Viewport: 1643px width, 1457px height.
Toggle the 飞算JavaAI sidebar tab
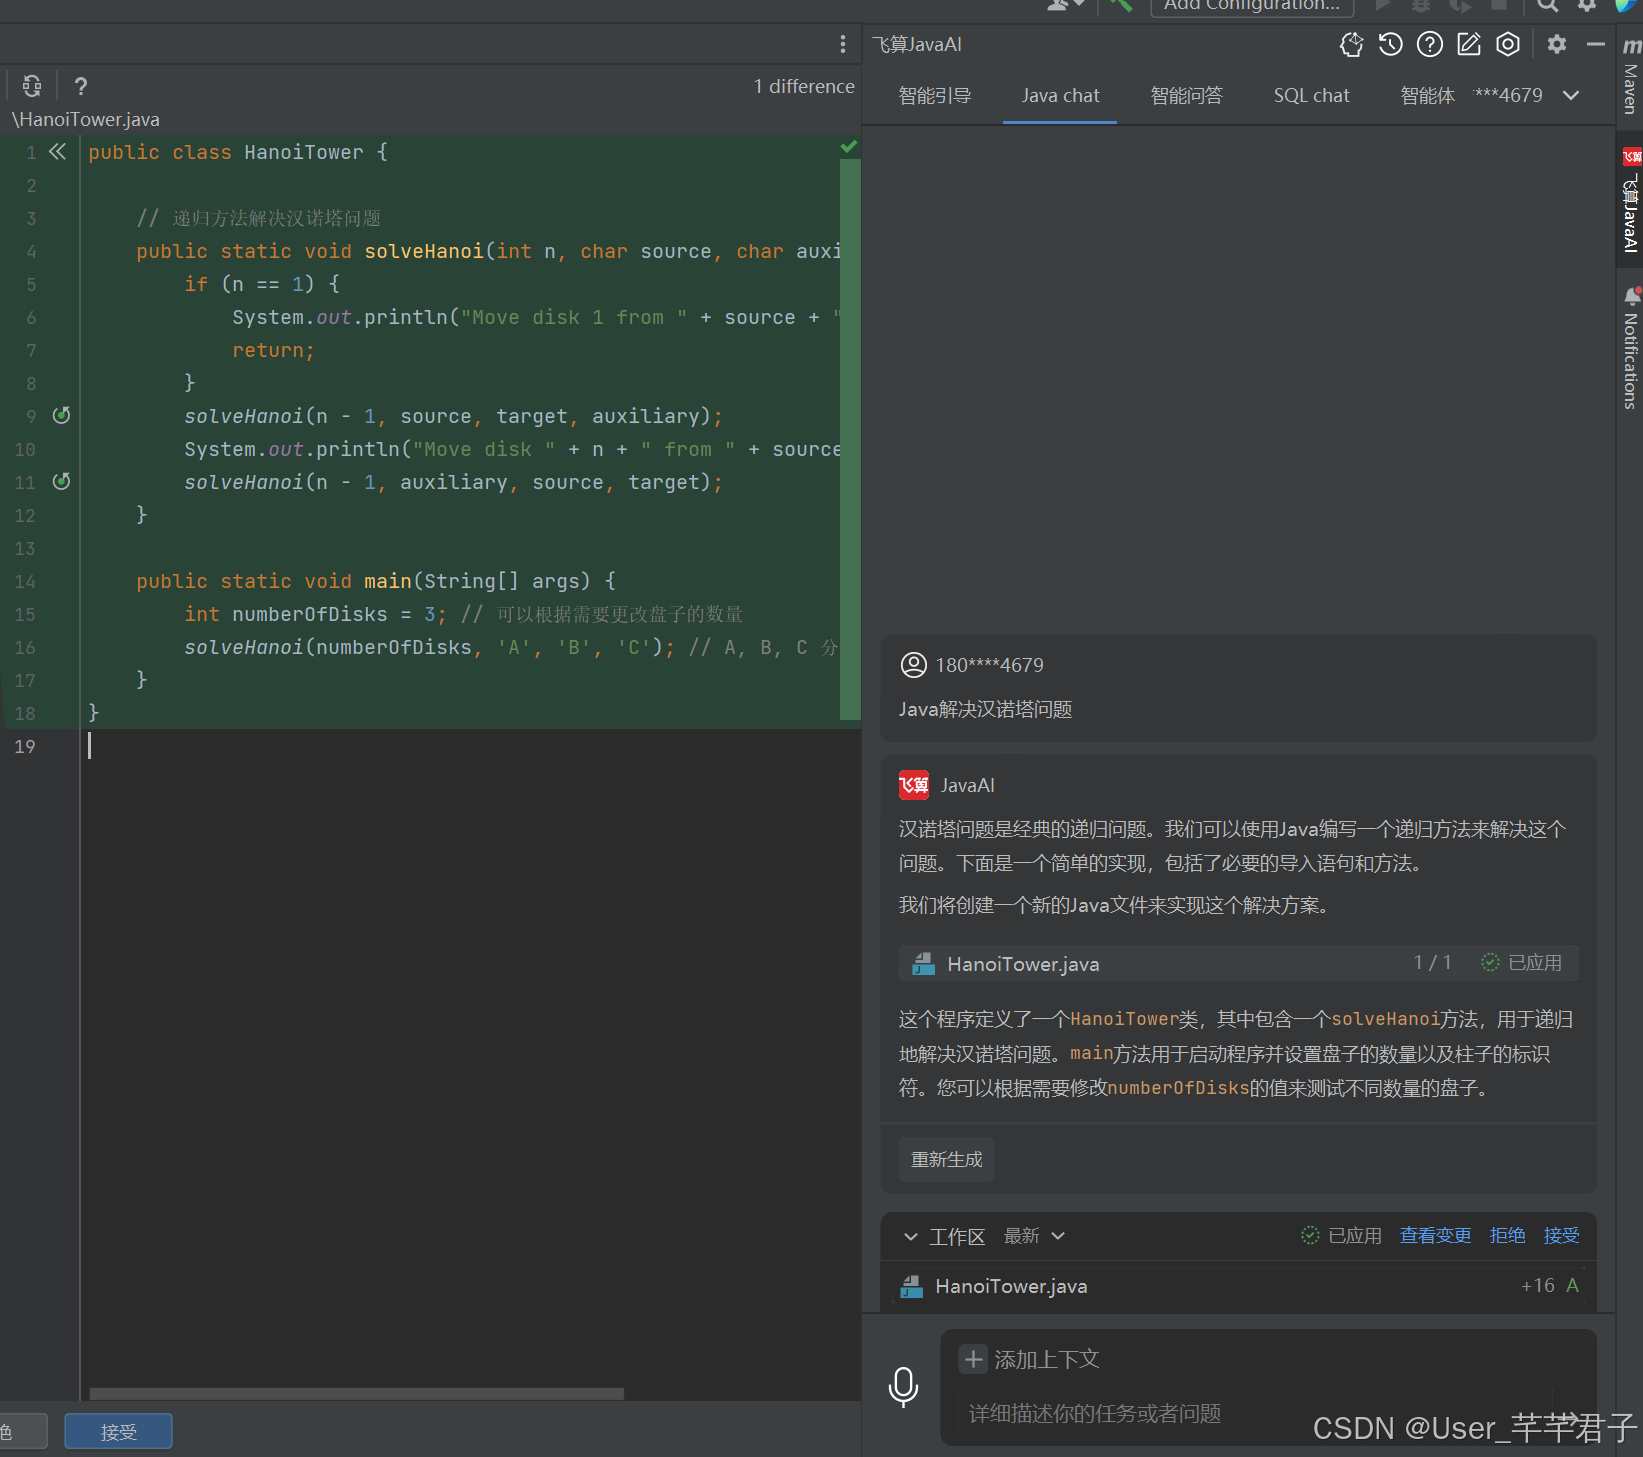pyautogui.click(x=1631, y=200)
